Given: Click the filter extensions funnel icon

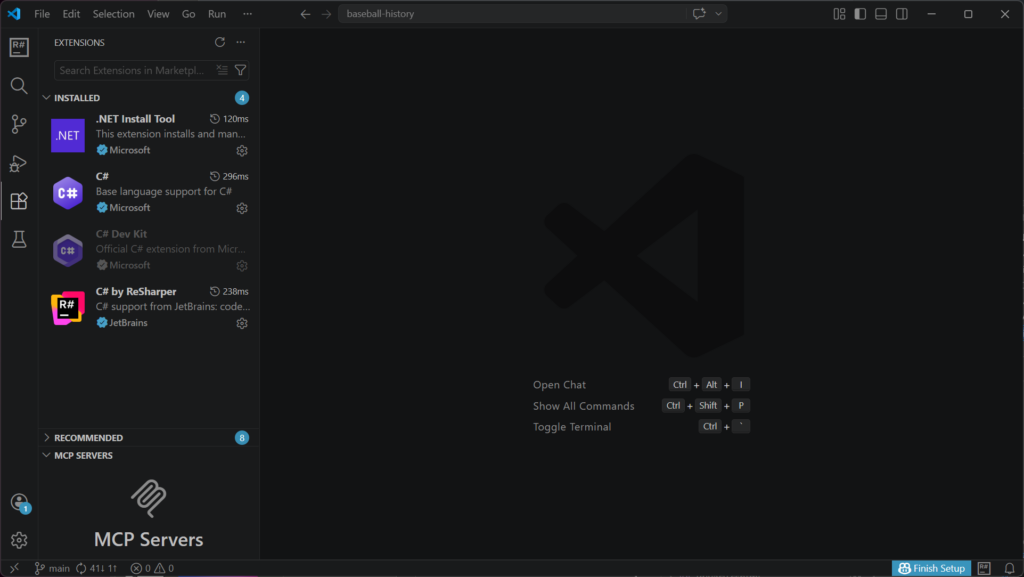Looking at the screenshot, I should click(240, 71).
